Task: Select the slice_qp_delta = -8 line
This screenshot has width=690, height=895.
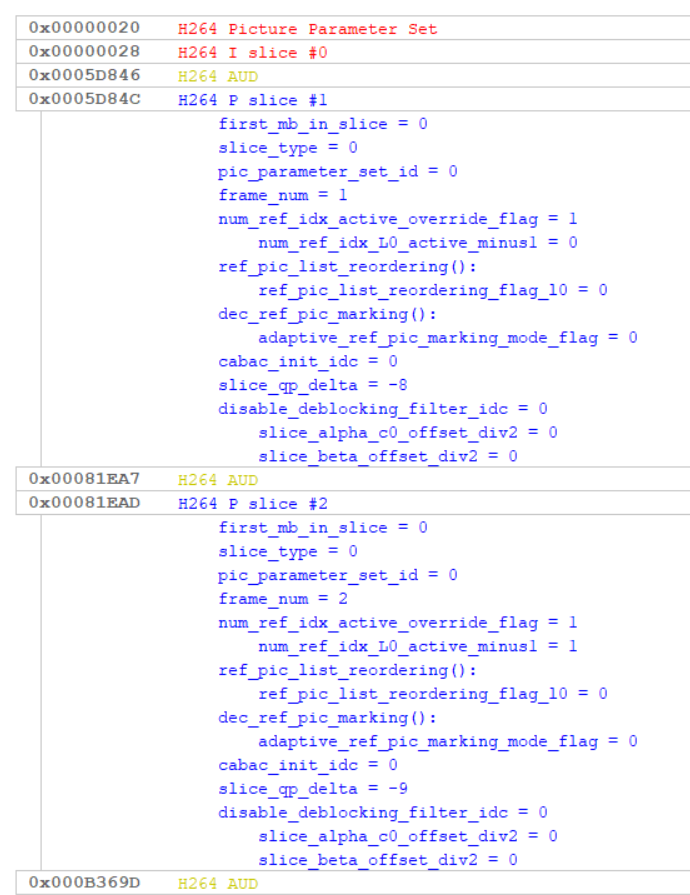Action: [313, 385]
